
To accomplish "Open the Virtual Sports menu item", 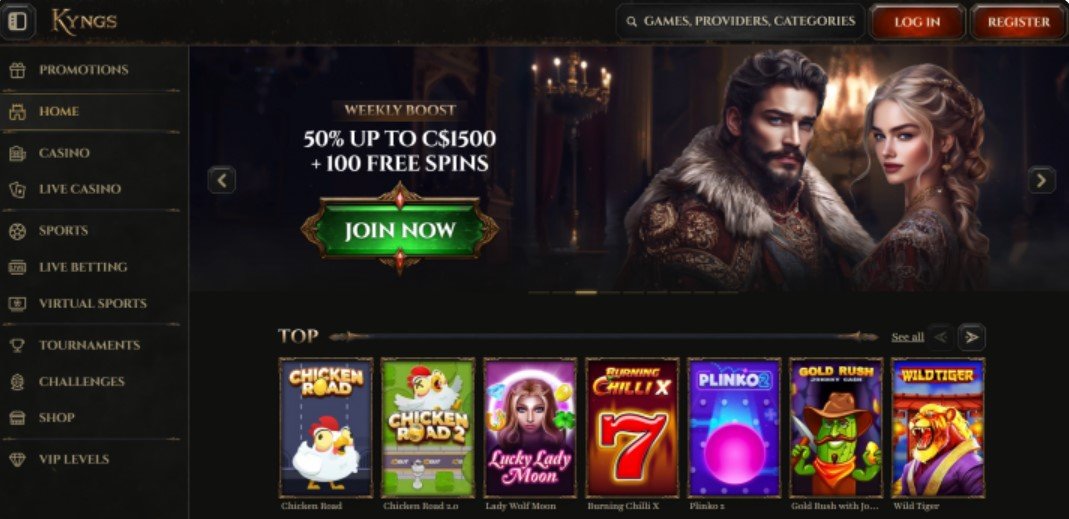I will point(92,303).
